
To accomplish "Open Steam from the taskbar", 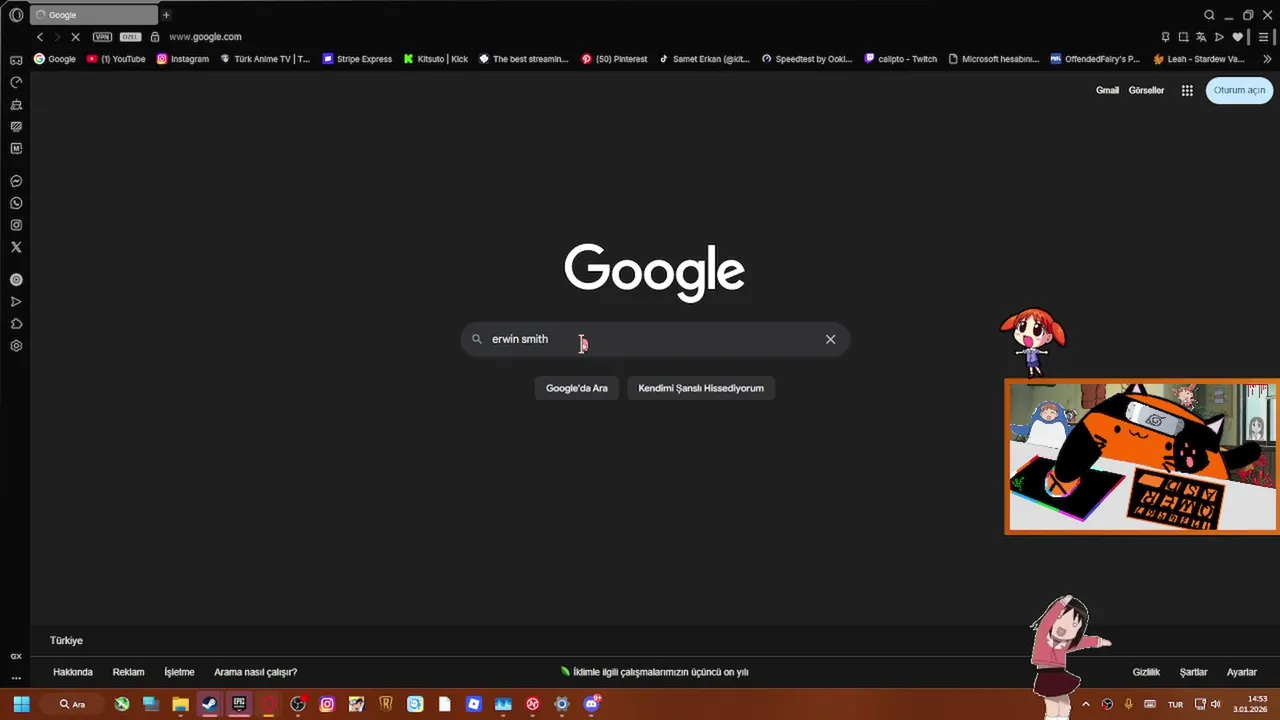I will pyautogui.click(x=209, y=704).
